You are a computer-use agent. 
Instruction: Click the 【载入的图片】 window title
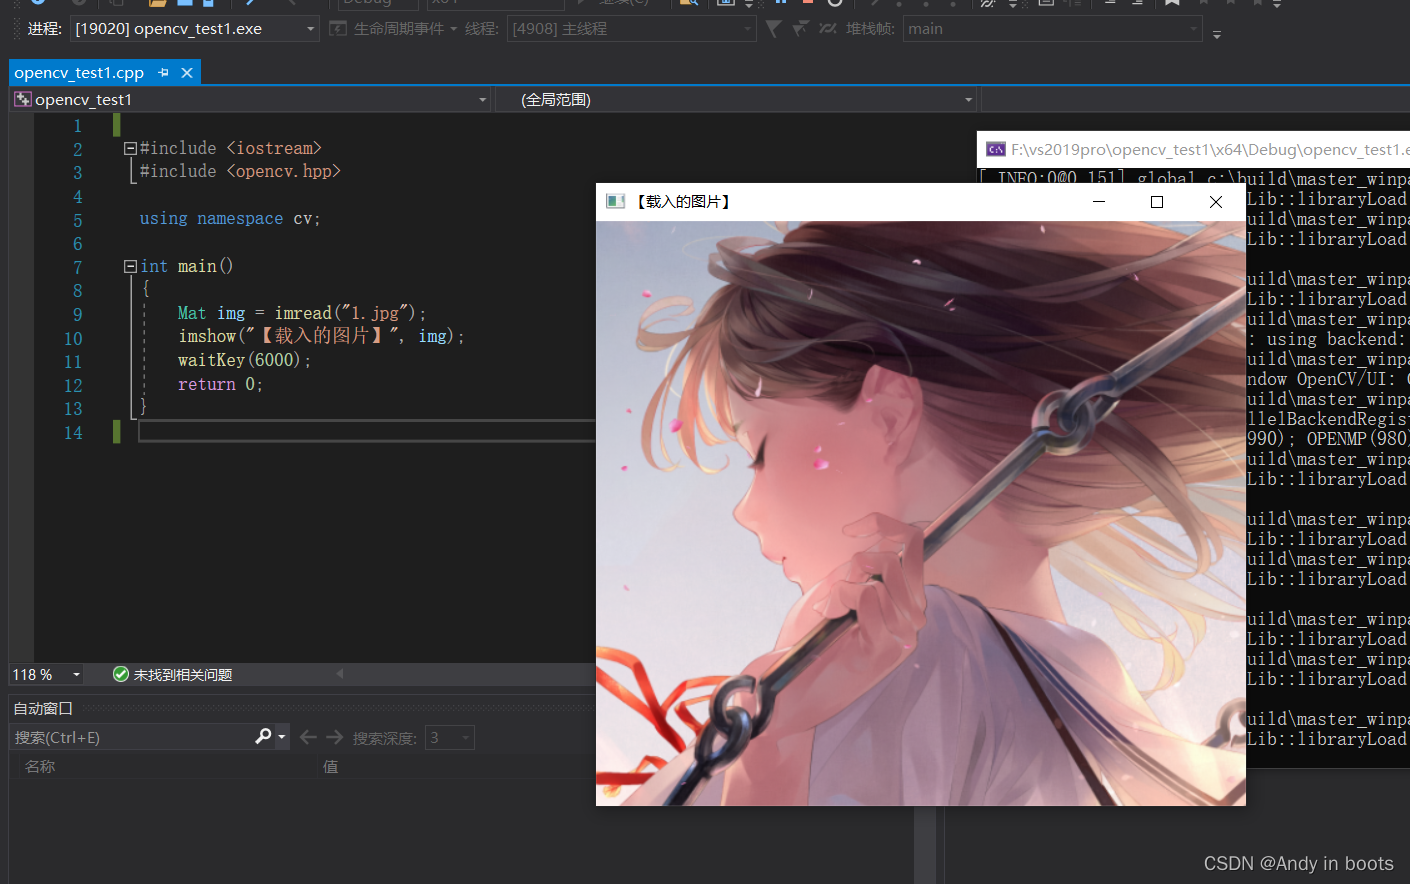[683, 202]
